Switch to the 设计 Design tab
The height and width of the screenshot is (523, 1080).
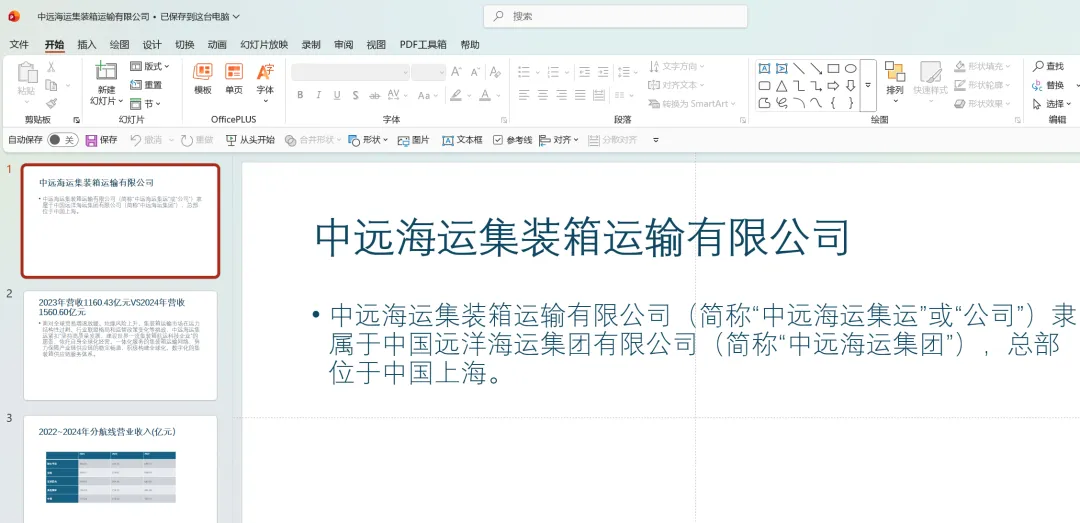tap(152, 45)
